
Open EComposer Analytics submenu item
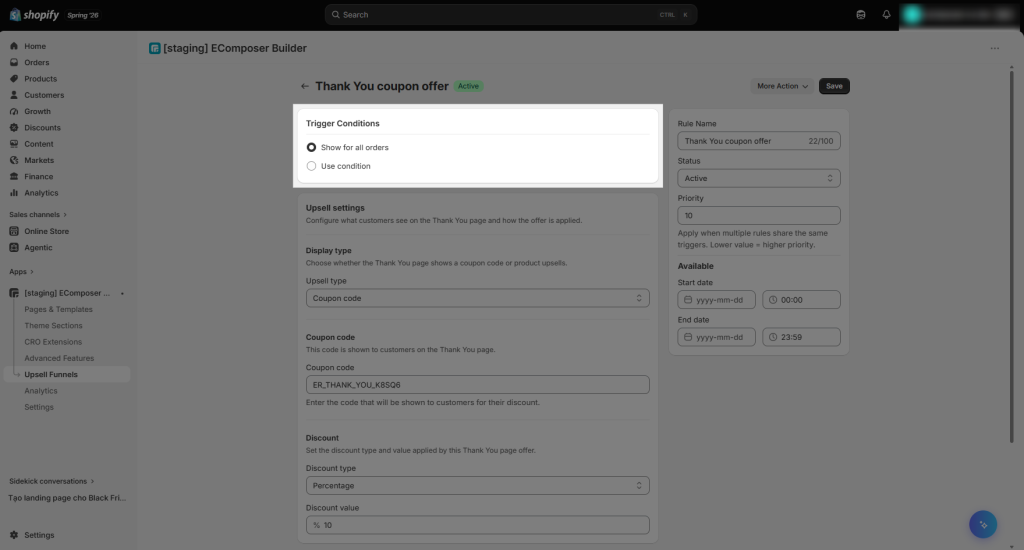41,391
